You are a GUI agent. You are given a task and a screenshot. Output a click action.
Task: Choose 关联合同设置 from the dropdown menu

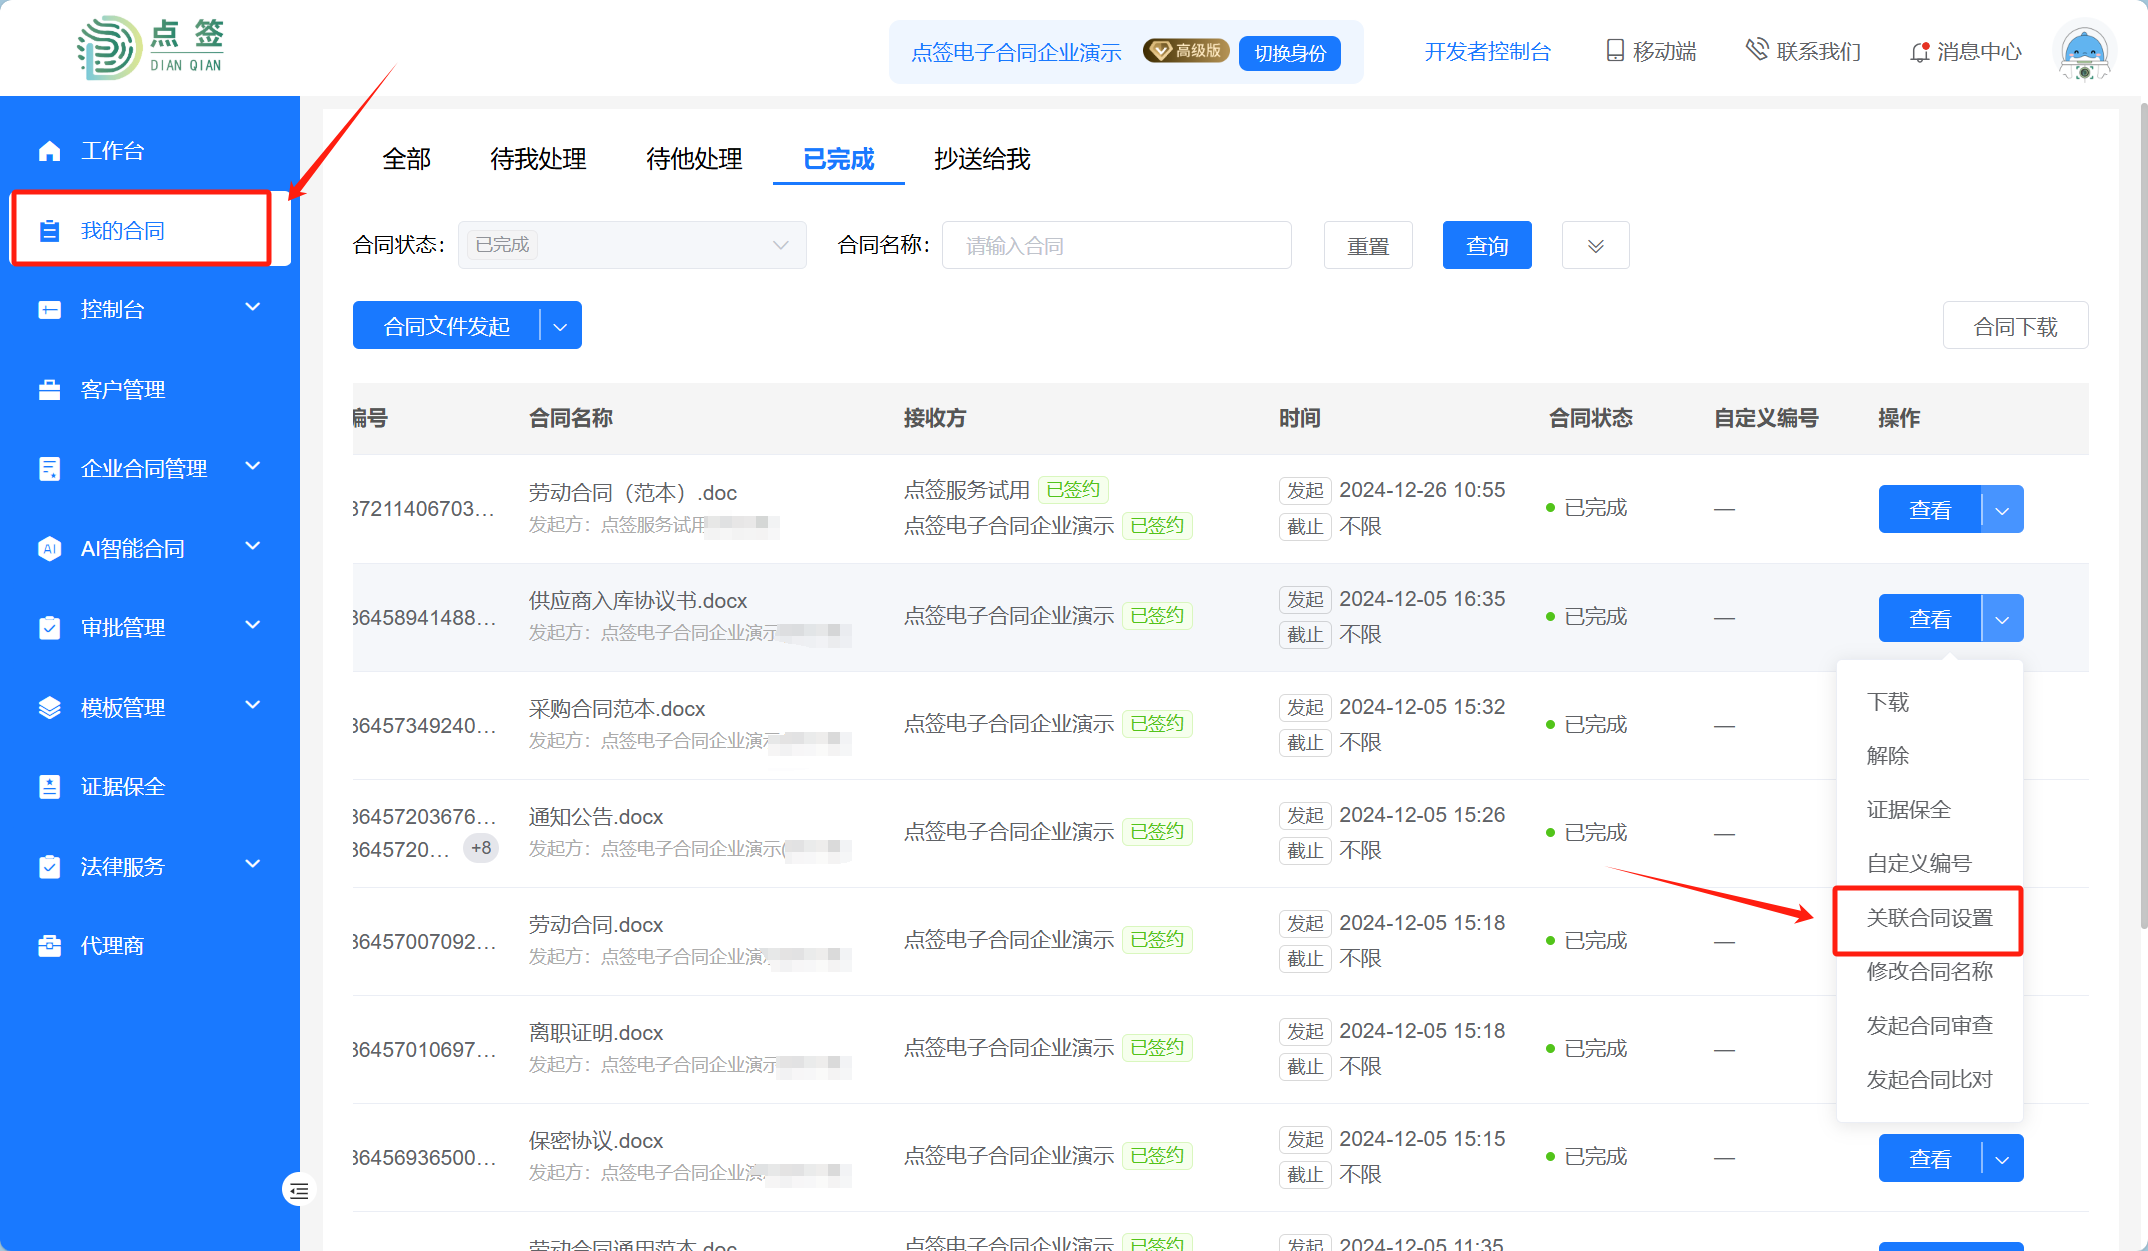tap(1930, 918)
